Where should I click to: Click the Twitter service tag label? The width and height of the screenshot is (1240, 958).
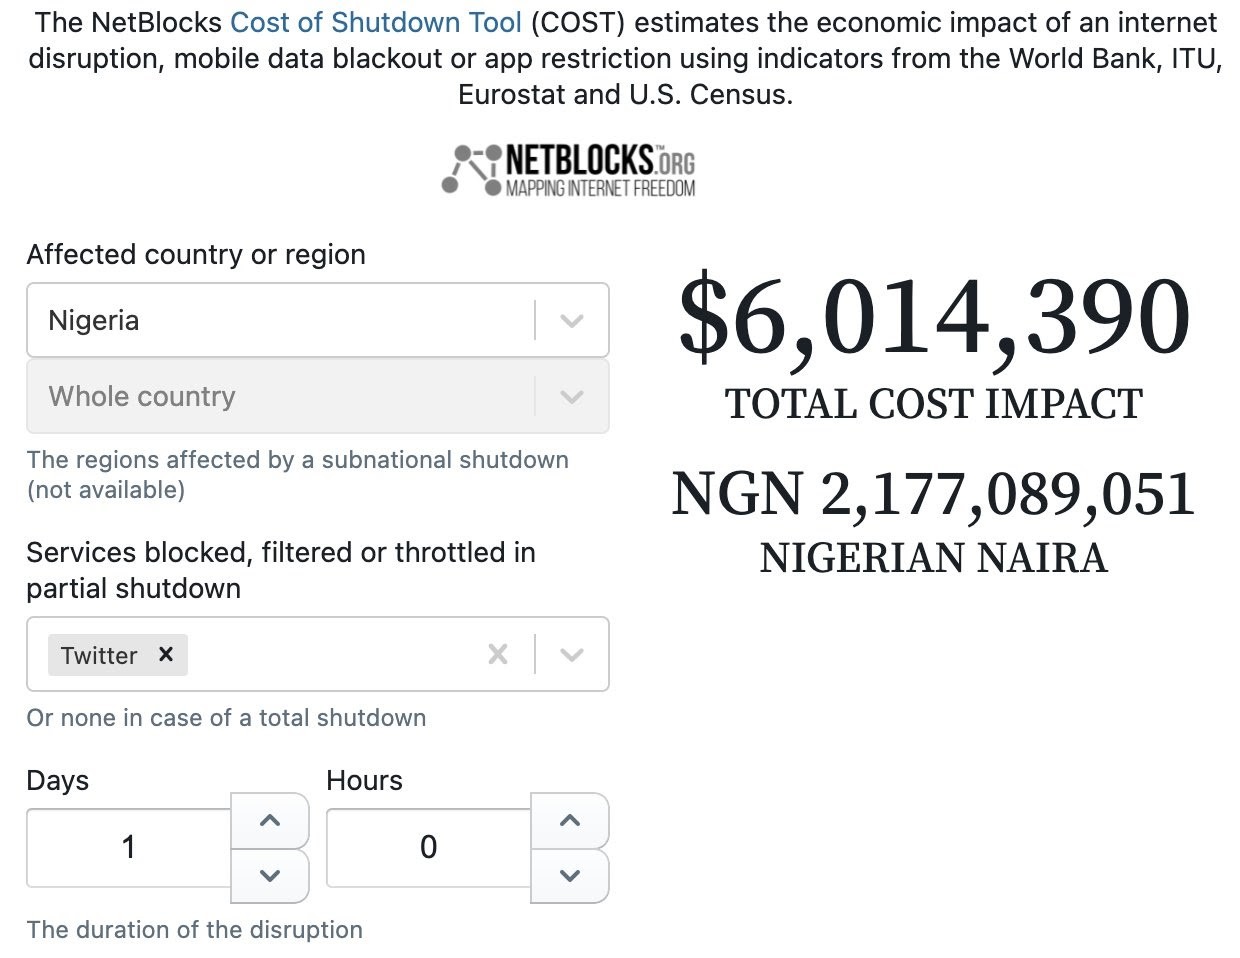pos(99,655)
